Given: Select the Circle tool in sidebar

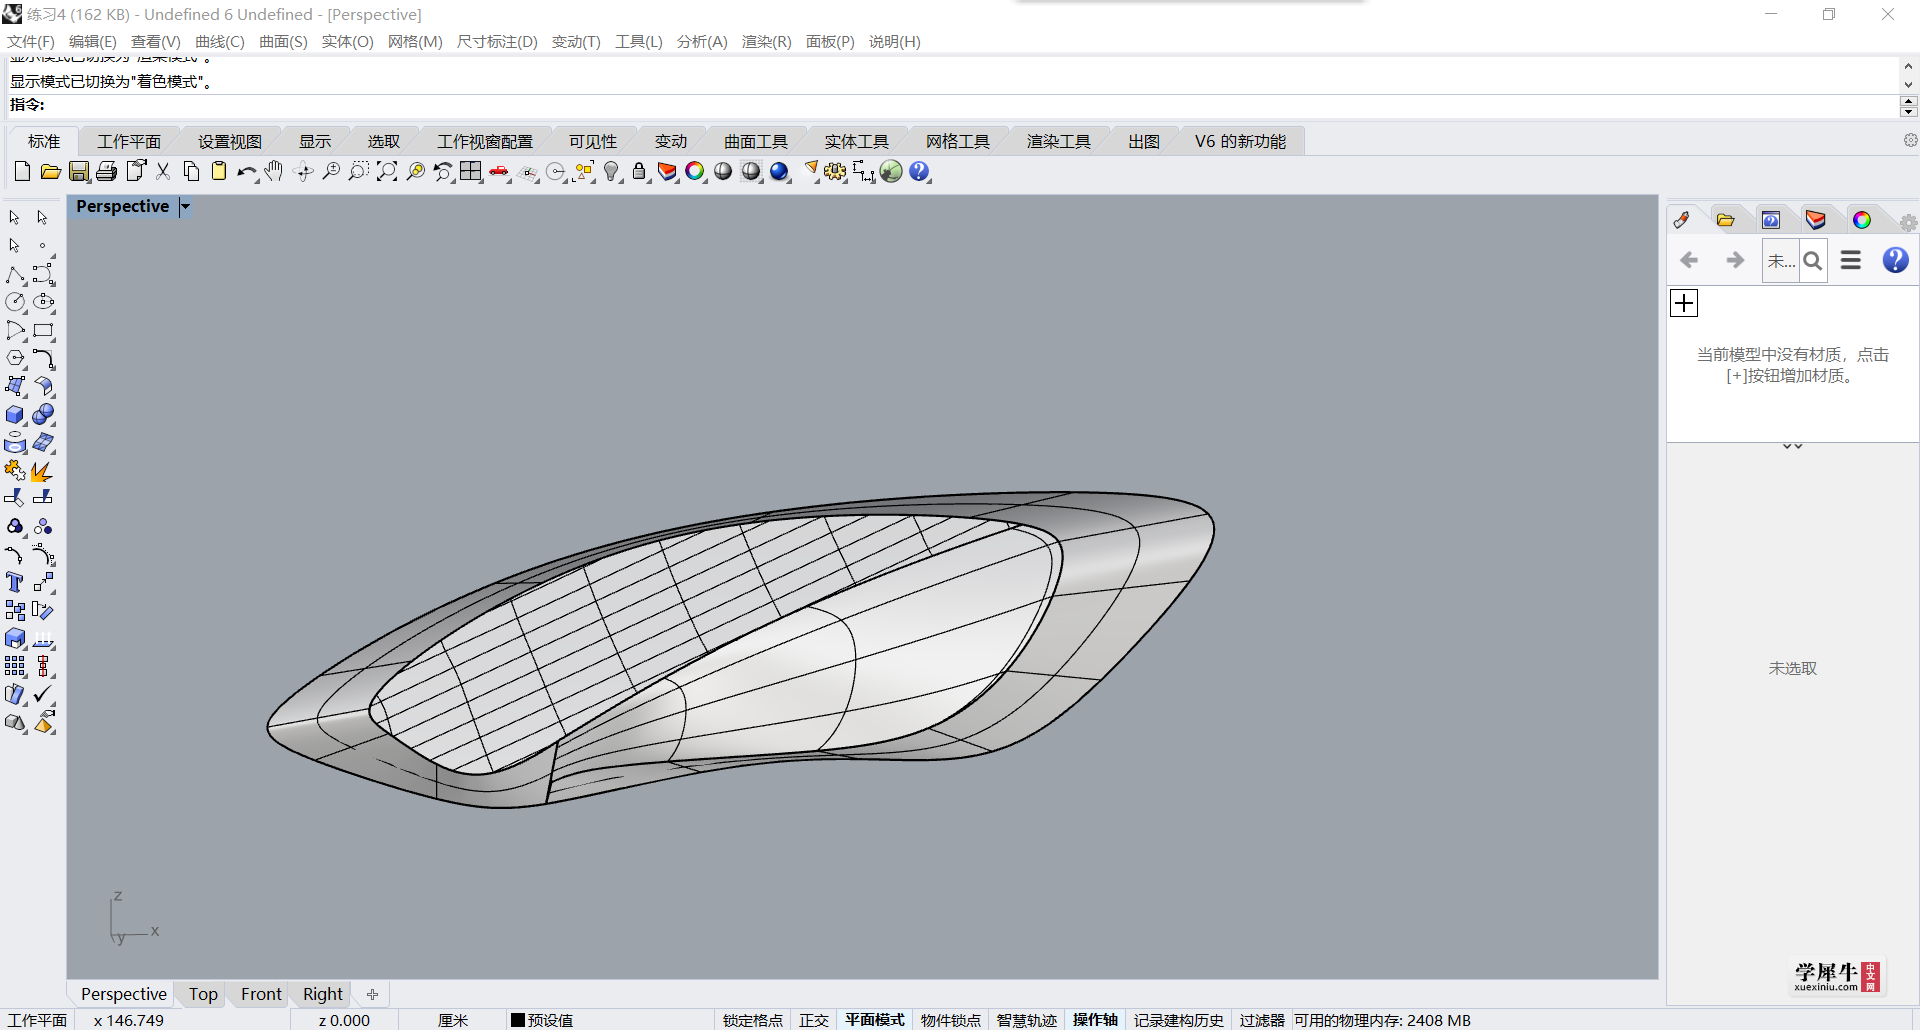Looking at the screenshot, I should (x=15, y=302).
